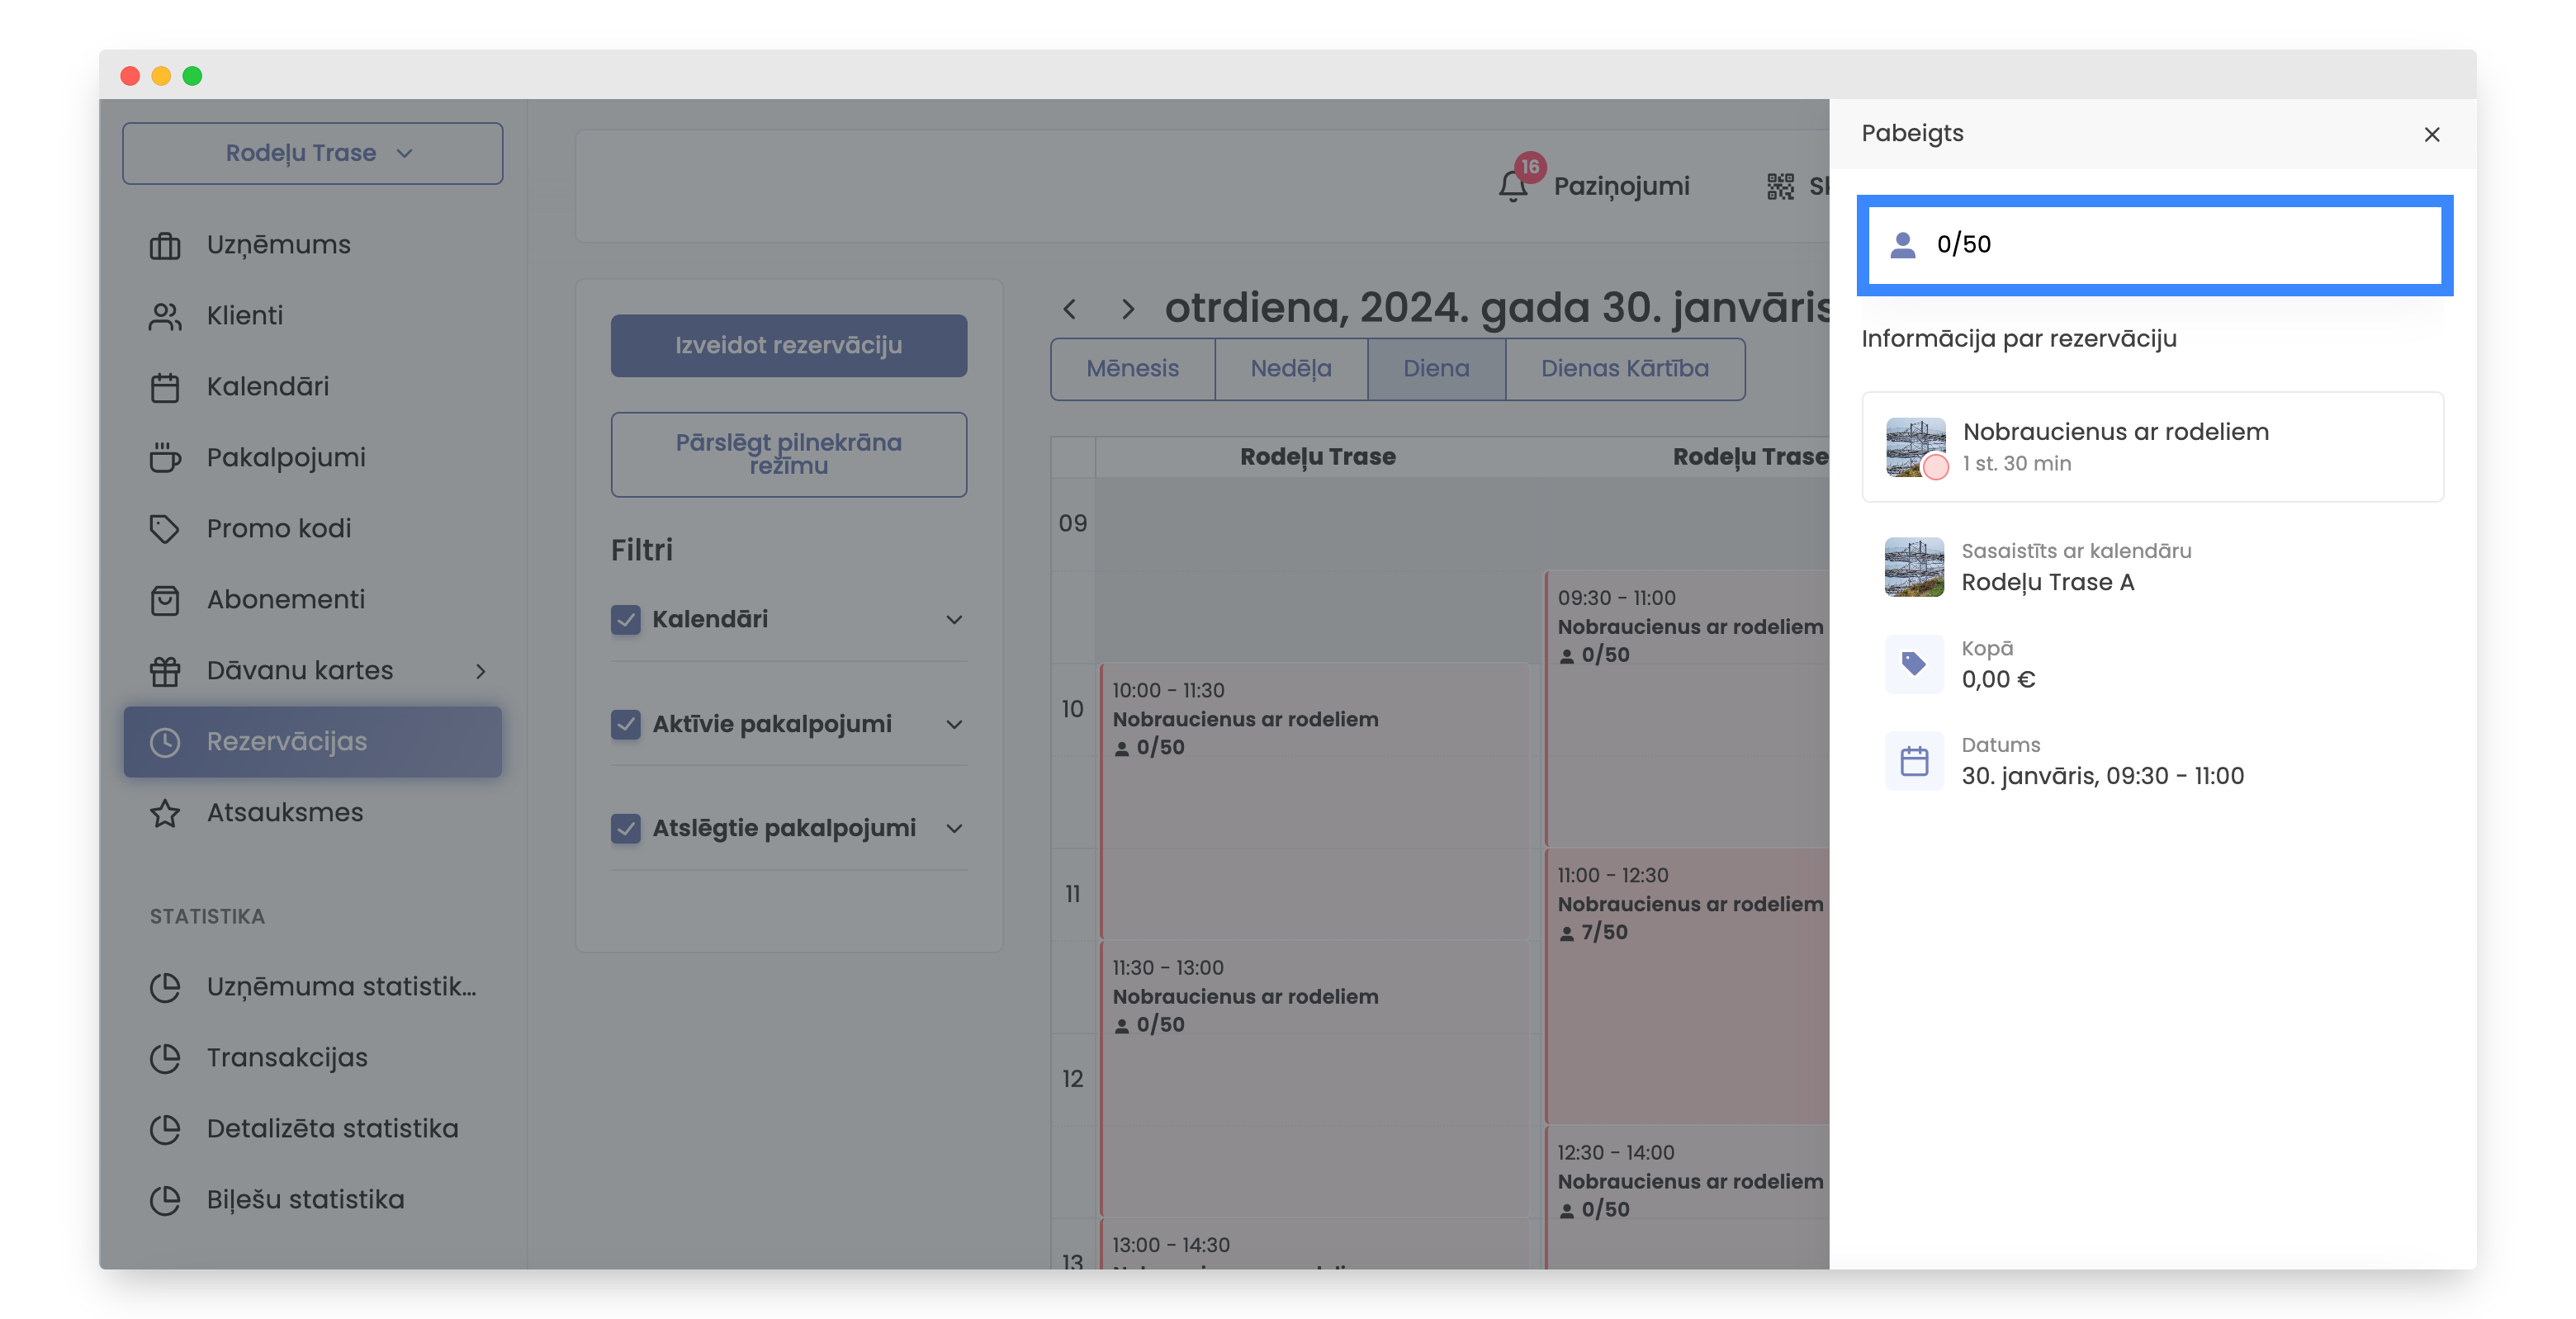Image resolution: width=2576 pixels, height=1319 pixels.
Task: Click the notifications bell icon
Action: tap(1512, 186)
